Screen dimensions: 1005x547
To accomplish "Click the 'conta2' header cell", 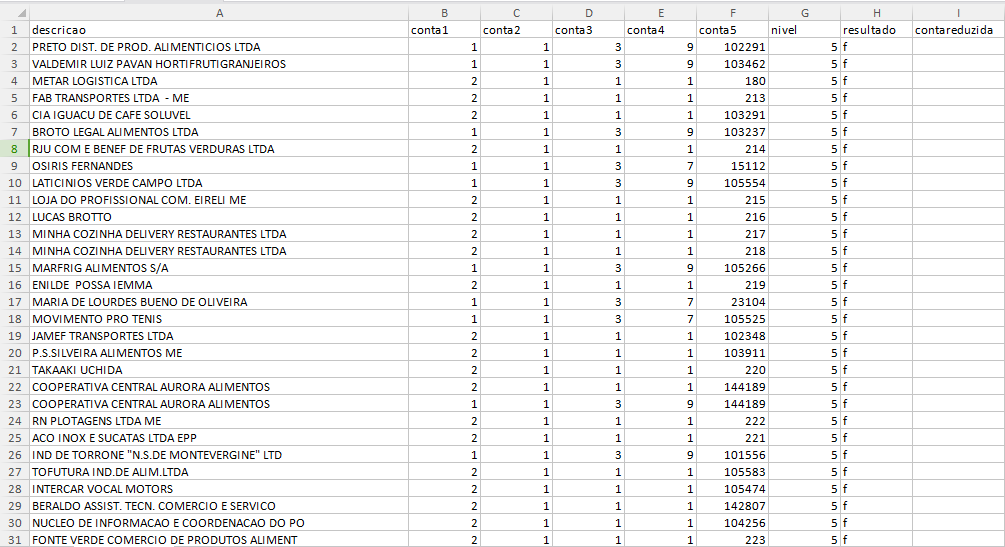I will pyautogui.click(x=517, y=30).
